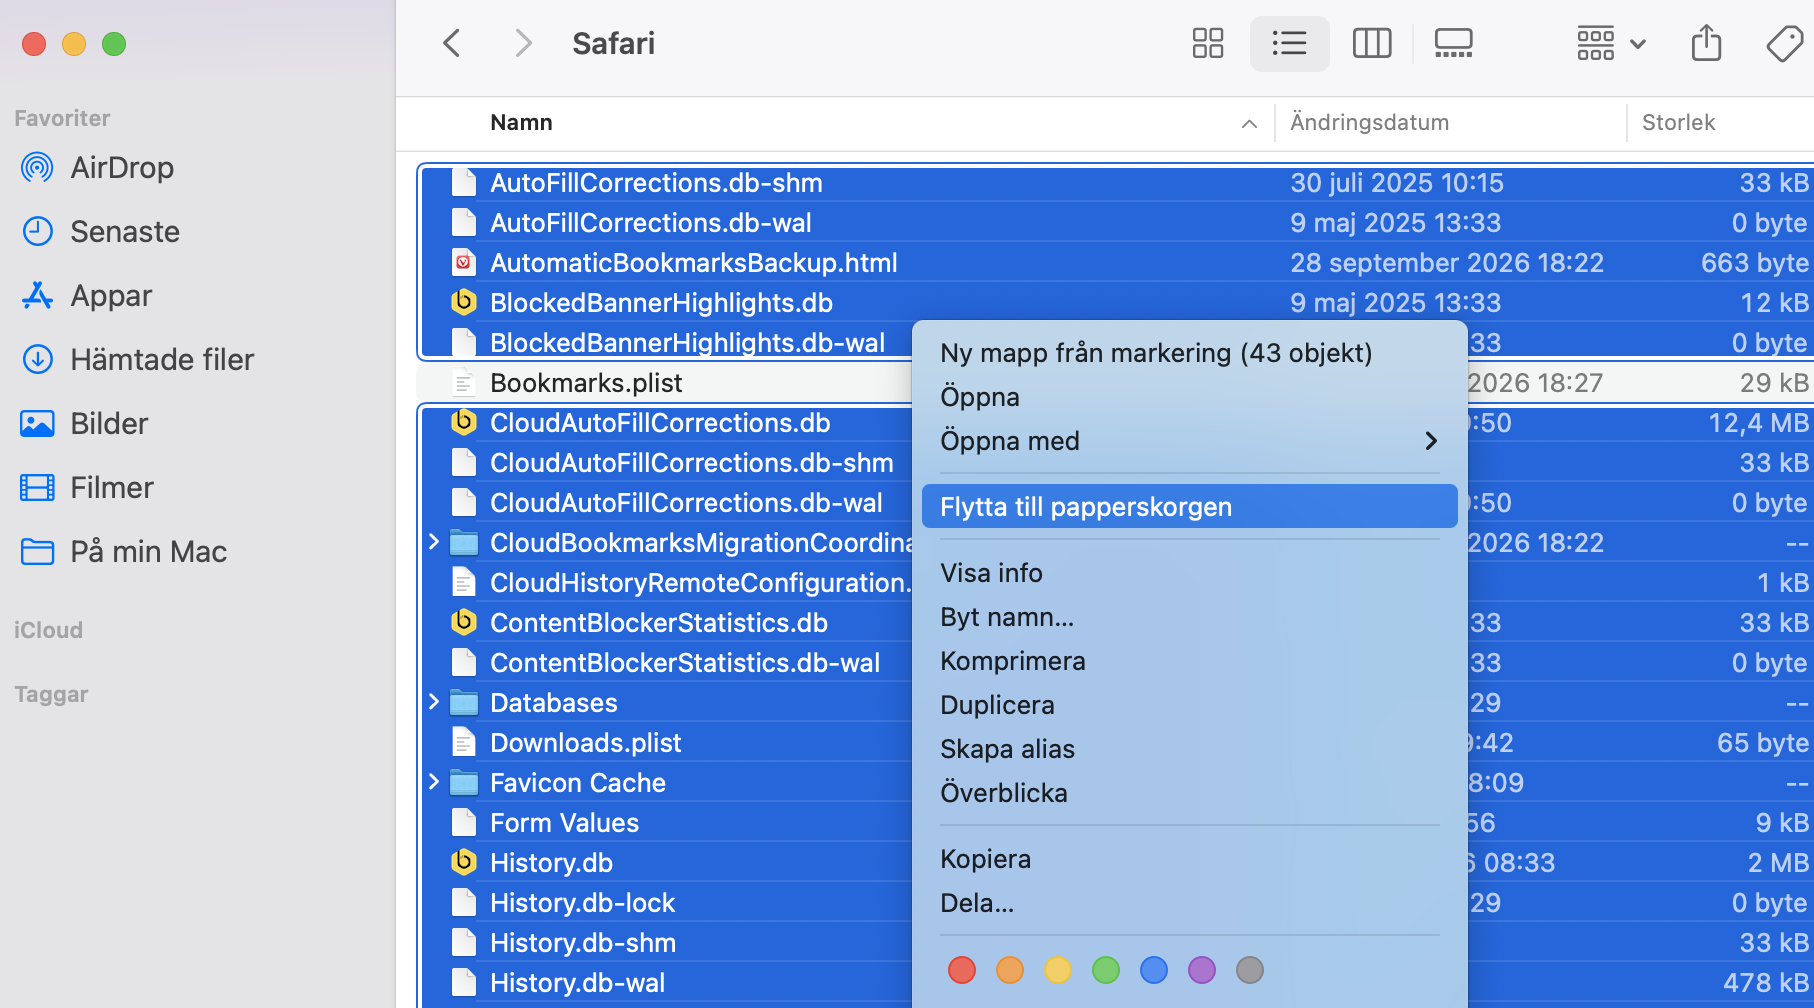
Task: Go back with the left chevron
Action: [x=452, y=43]
